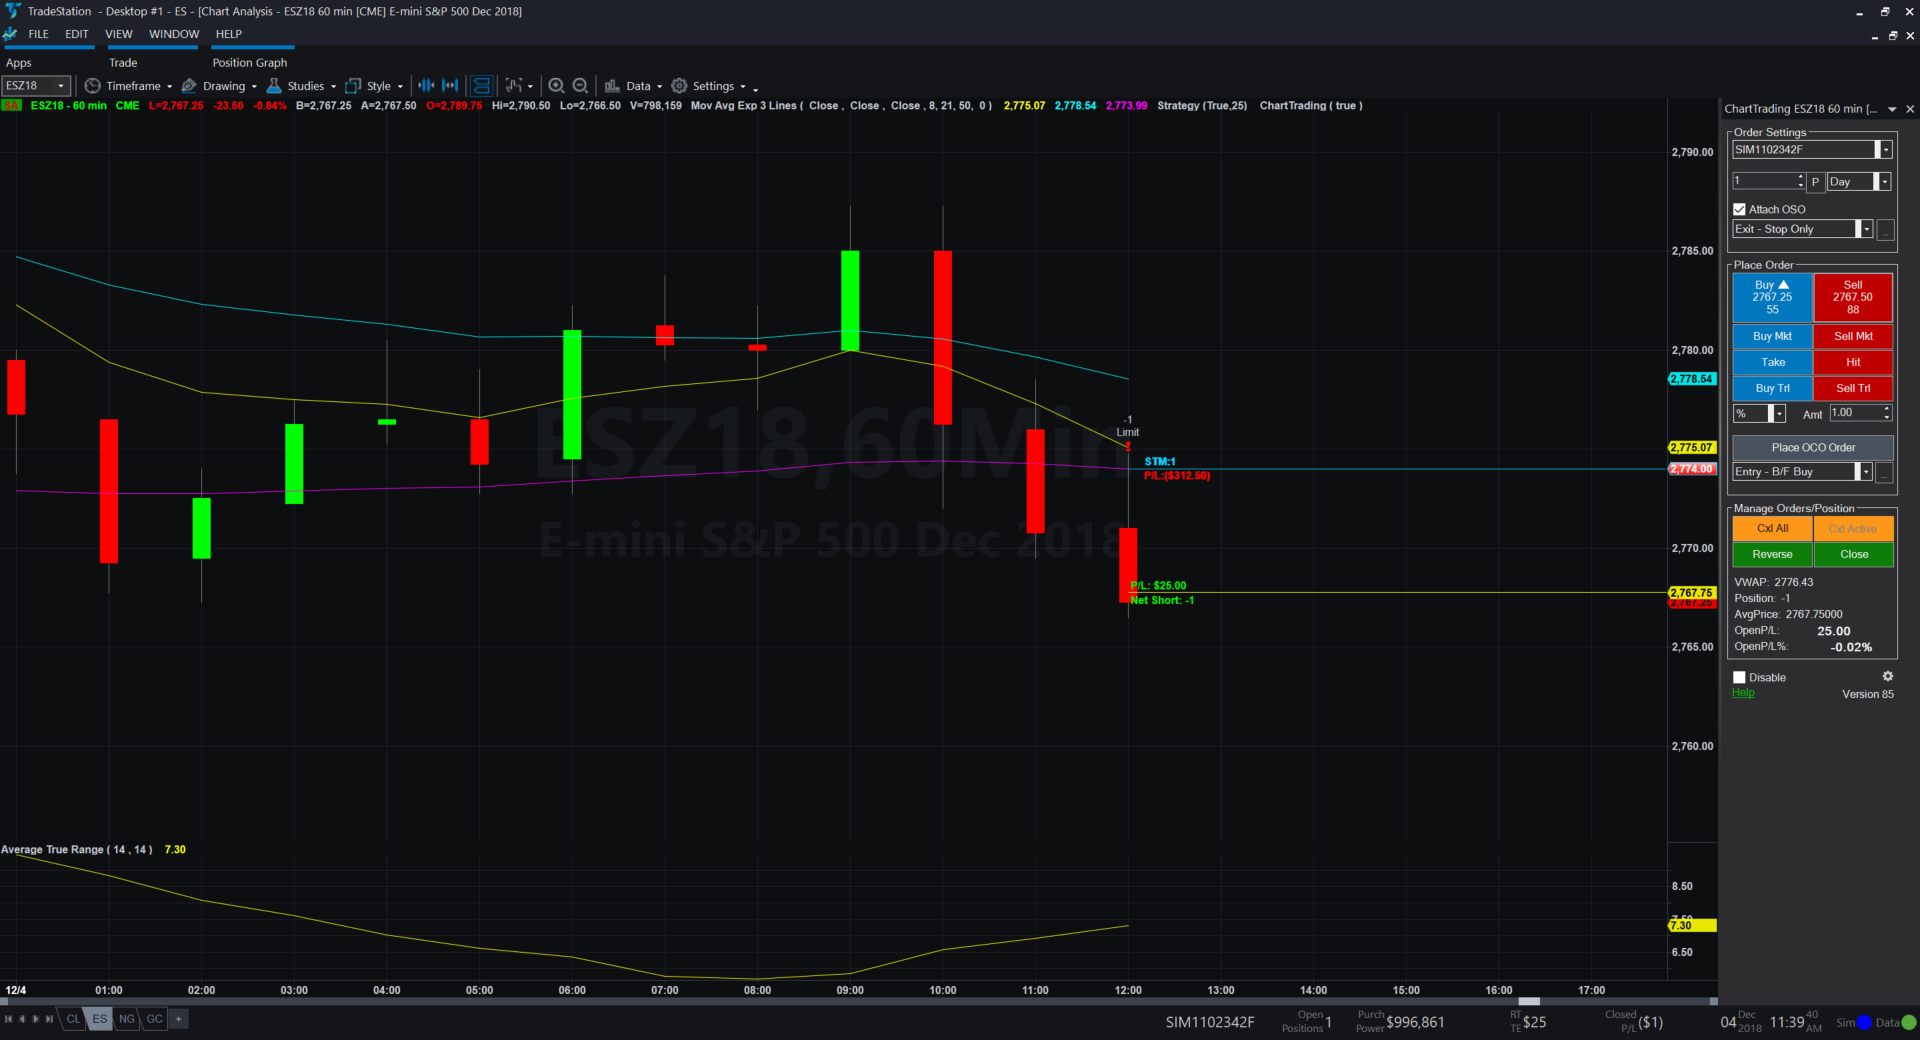Viewport: 1920px width, 1040px height.
Task: Expand the pointer mode dropdown arrow
Action: tap(530, 87)
